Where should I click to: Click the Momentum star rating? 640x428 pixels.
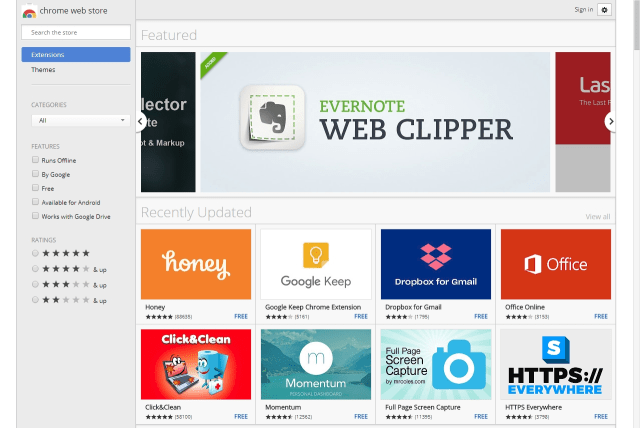(x=279, y=417)
